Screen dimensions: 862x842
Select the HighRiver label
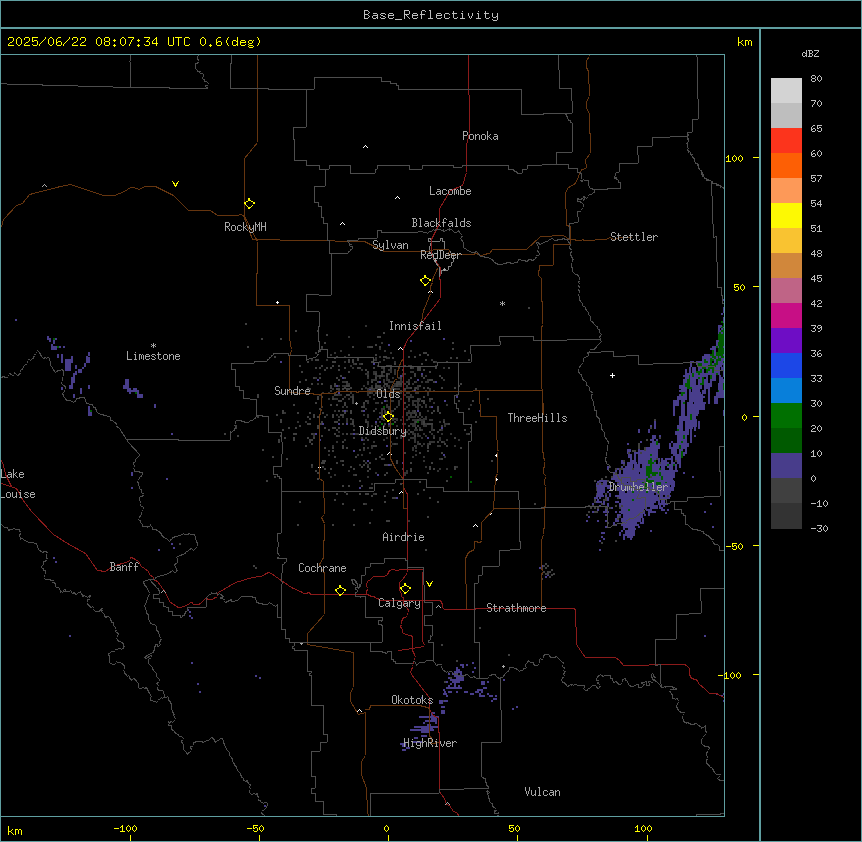coord(430,743)
